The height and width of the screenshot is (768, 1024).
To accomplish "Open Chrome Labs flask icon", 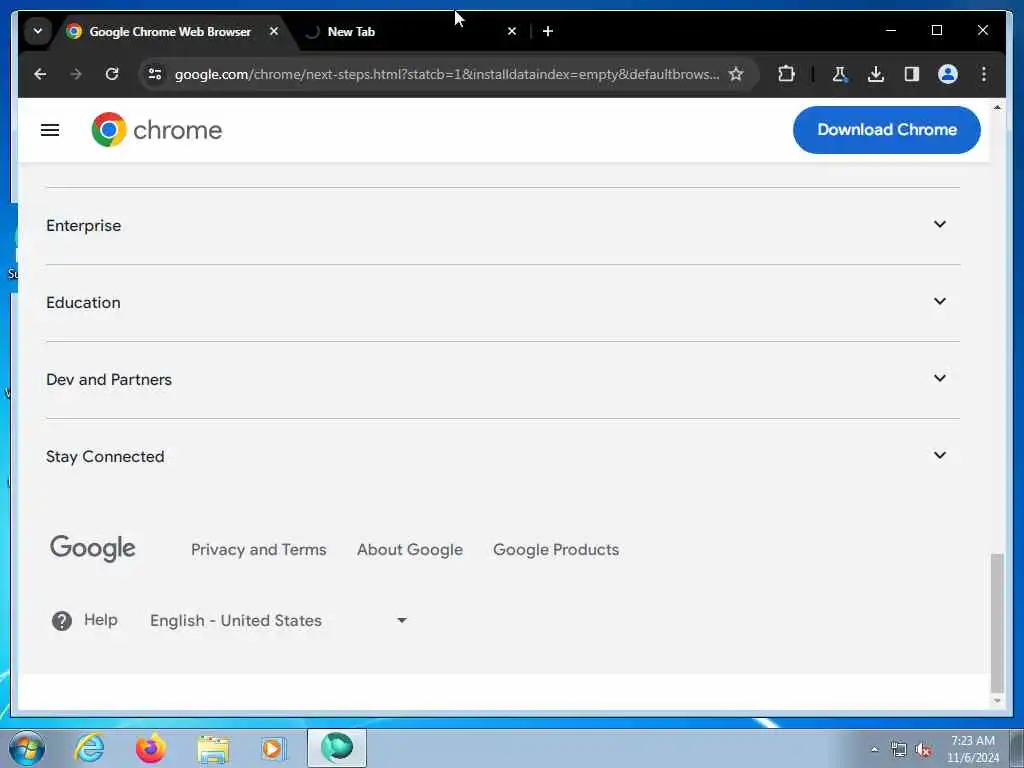I will 840,74.
